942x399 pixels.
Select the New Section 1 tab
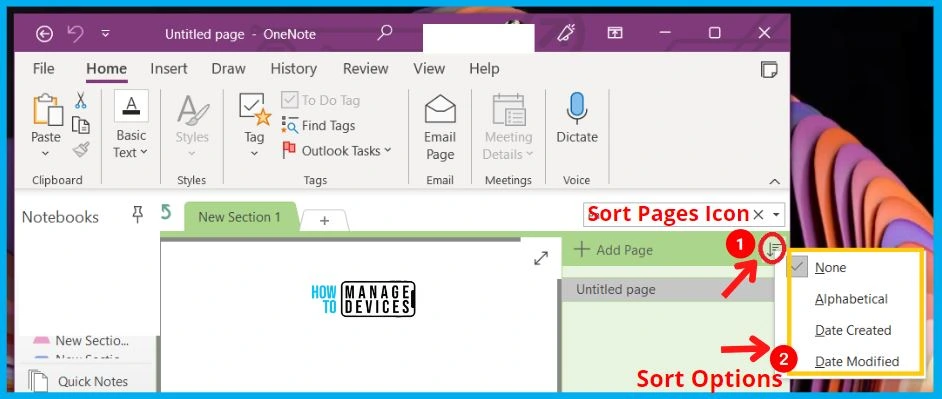click(x=240, y=217)
